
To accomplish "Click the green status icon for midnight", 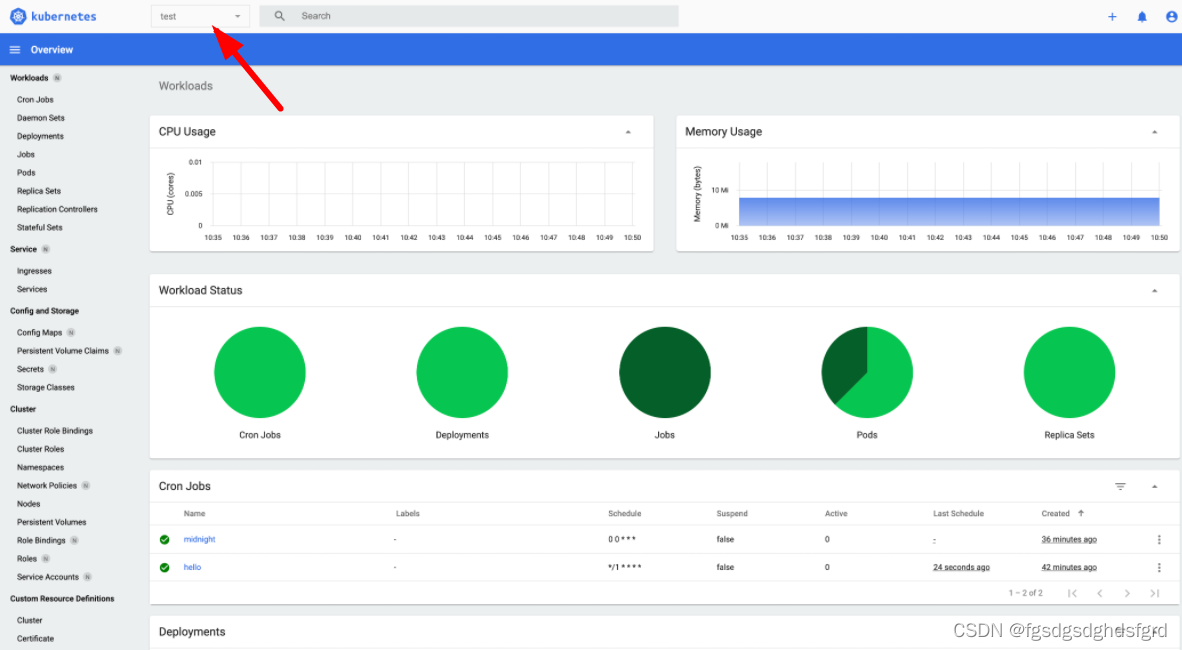I will tap(164, 540).
